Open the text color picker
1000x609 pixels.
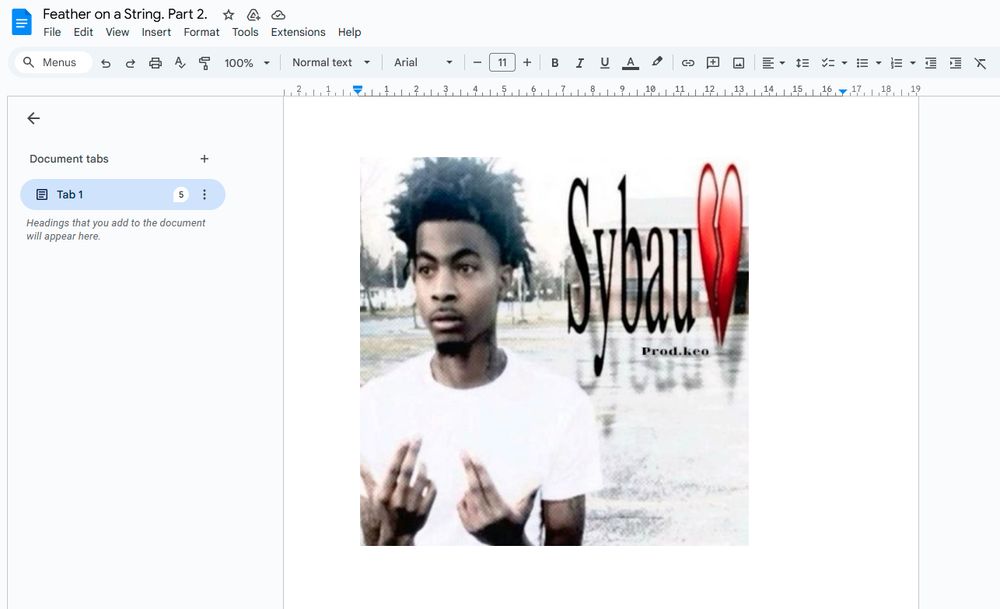[x=630, y=62]
